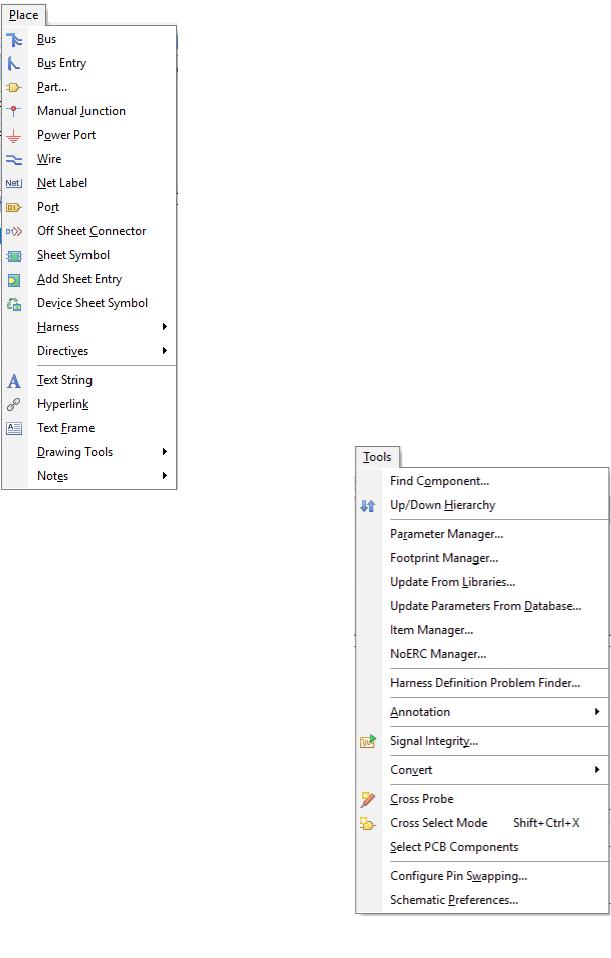The image size is (611, 958).
Task: Click the Port icon
Action: pyautogui.click(x=14, y=207)
